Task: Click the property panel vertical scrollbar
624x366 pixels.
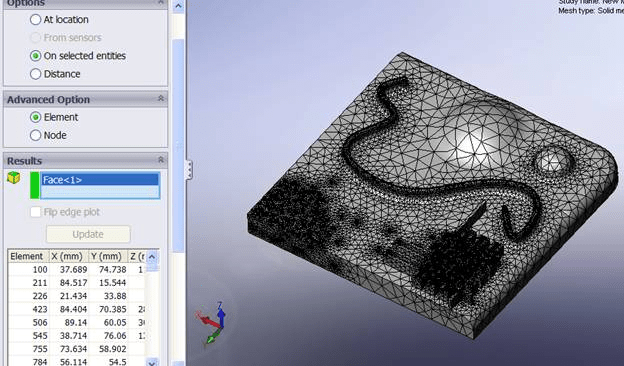Action: [x=178, y=145]
